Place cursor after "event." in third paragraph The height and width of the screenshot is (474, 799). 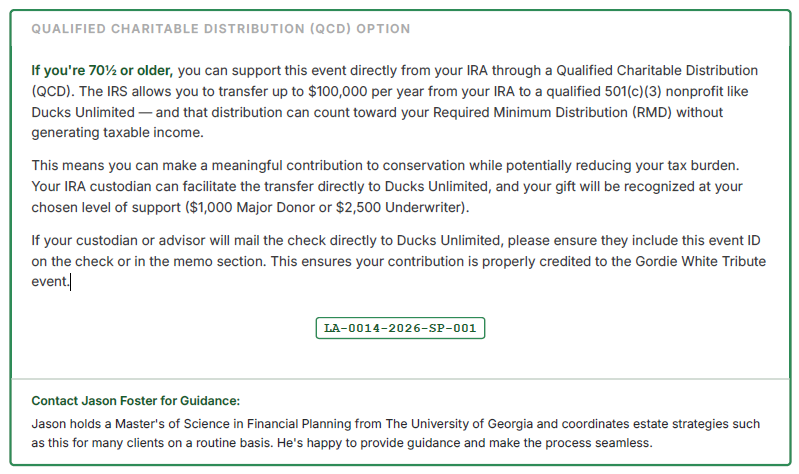tap(70, 282)
